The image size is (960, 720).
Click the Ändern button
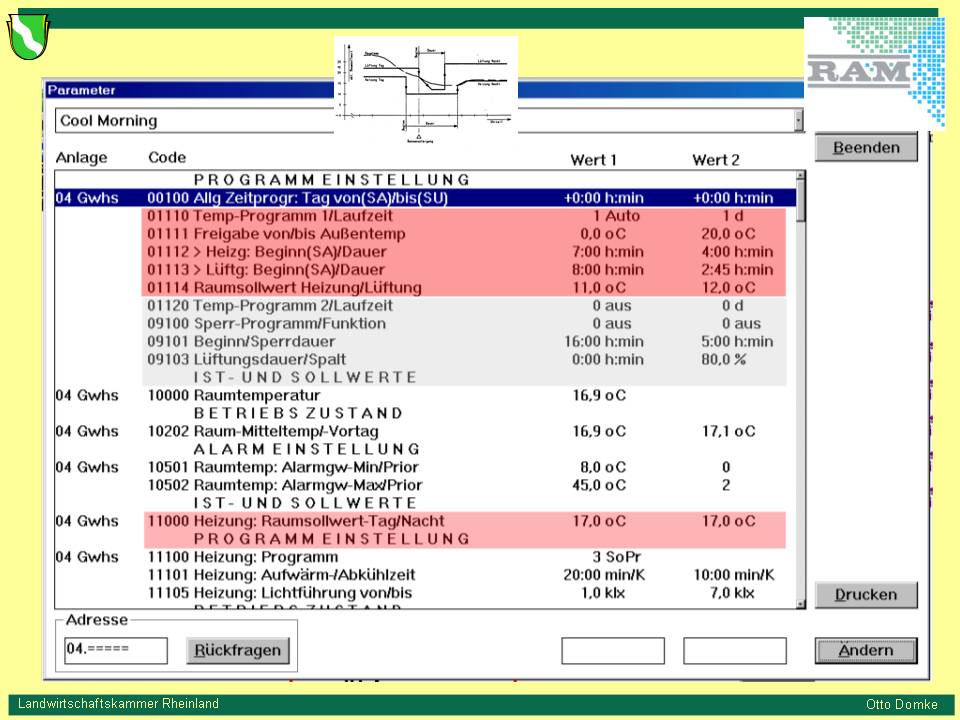tap(865, 651)
